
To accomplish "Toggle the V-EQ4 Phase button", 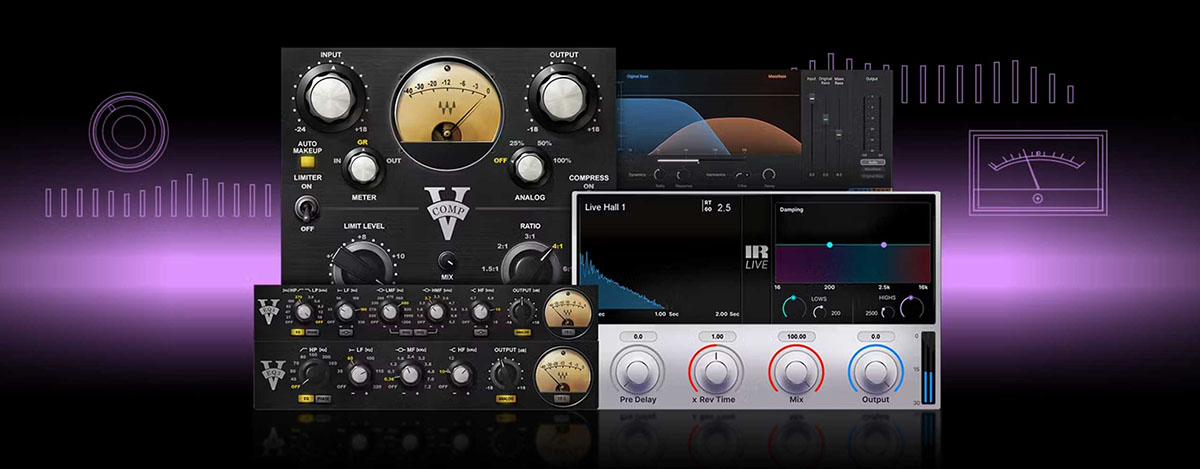I will click(x=312, y=332).
